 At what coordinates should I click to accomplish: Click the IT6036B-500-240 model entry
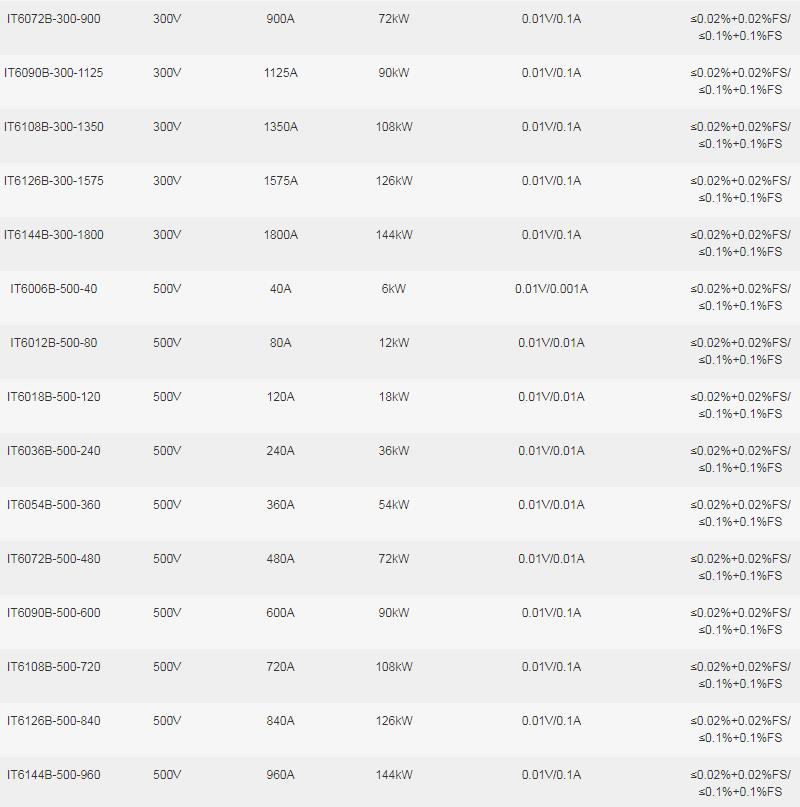(54, 451)
